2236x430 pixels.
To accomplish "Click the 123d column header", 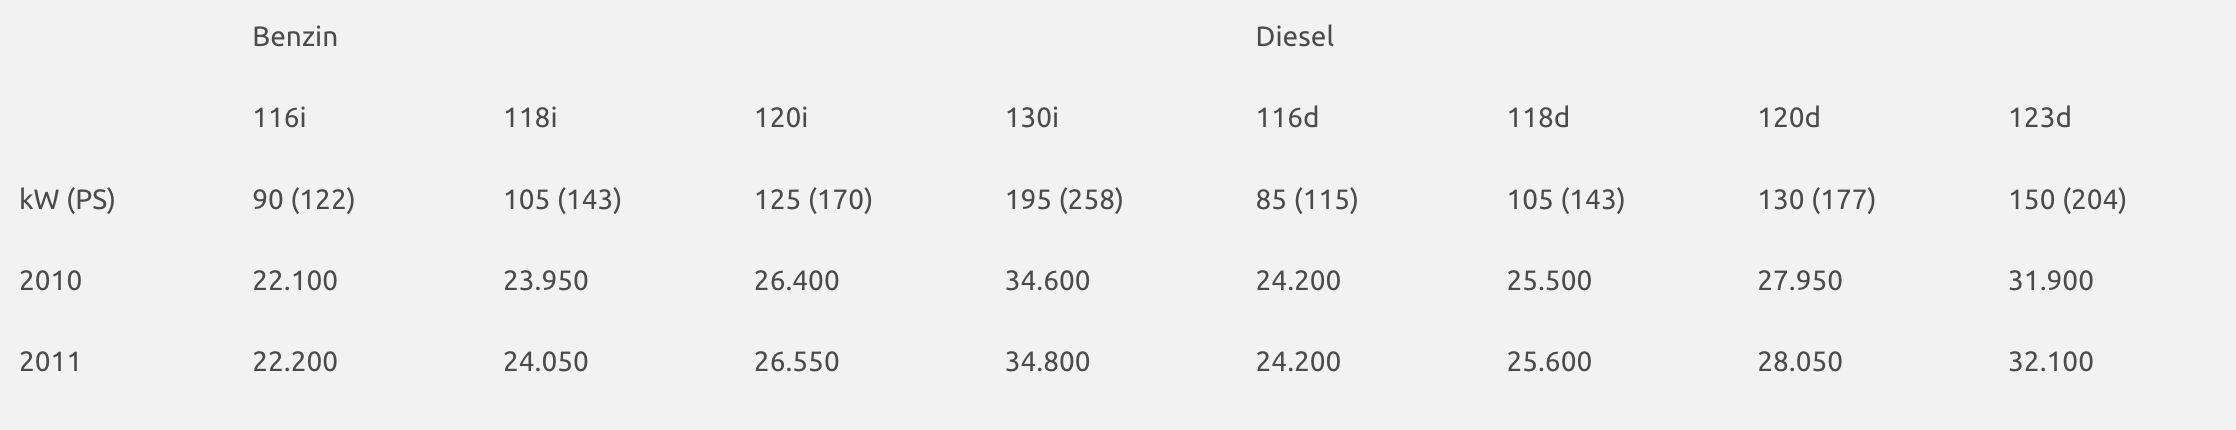I will [x=2040, y=118].
